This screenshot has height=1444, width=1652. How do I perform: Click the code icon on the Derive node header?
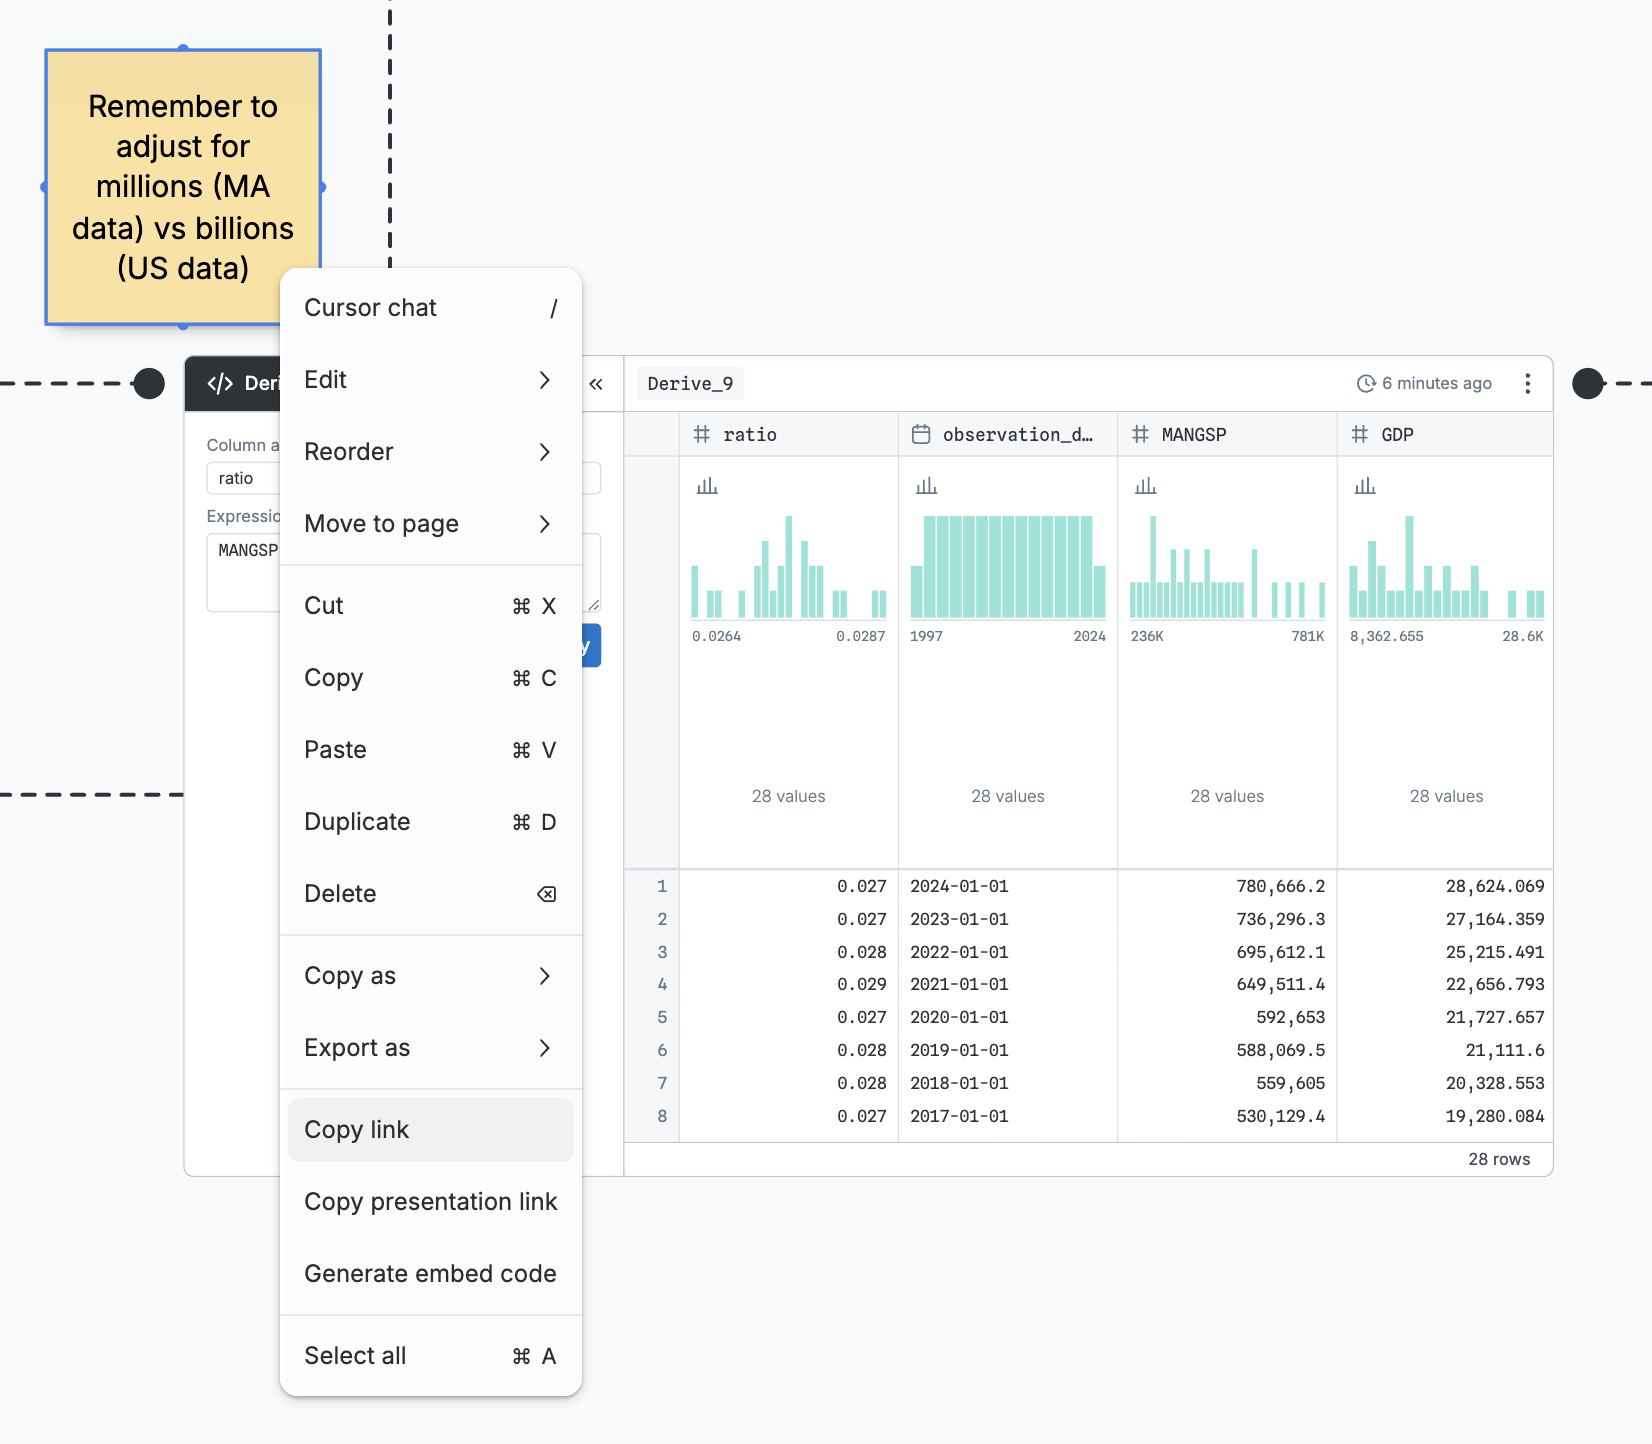220,384
